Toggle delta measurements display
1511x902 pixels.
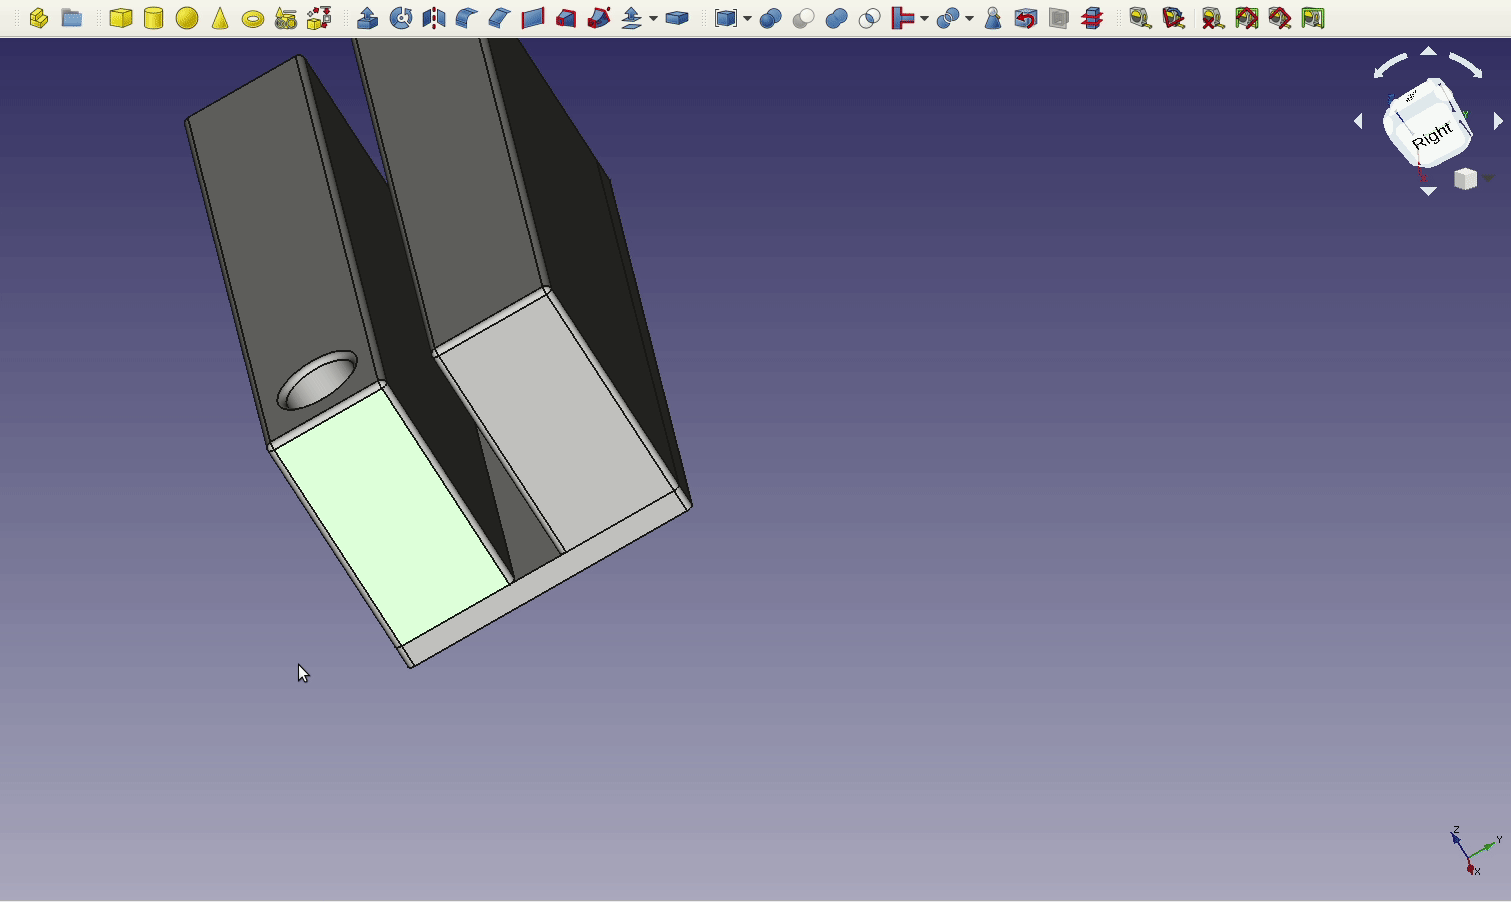point(1313,18)
